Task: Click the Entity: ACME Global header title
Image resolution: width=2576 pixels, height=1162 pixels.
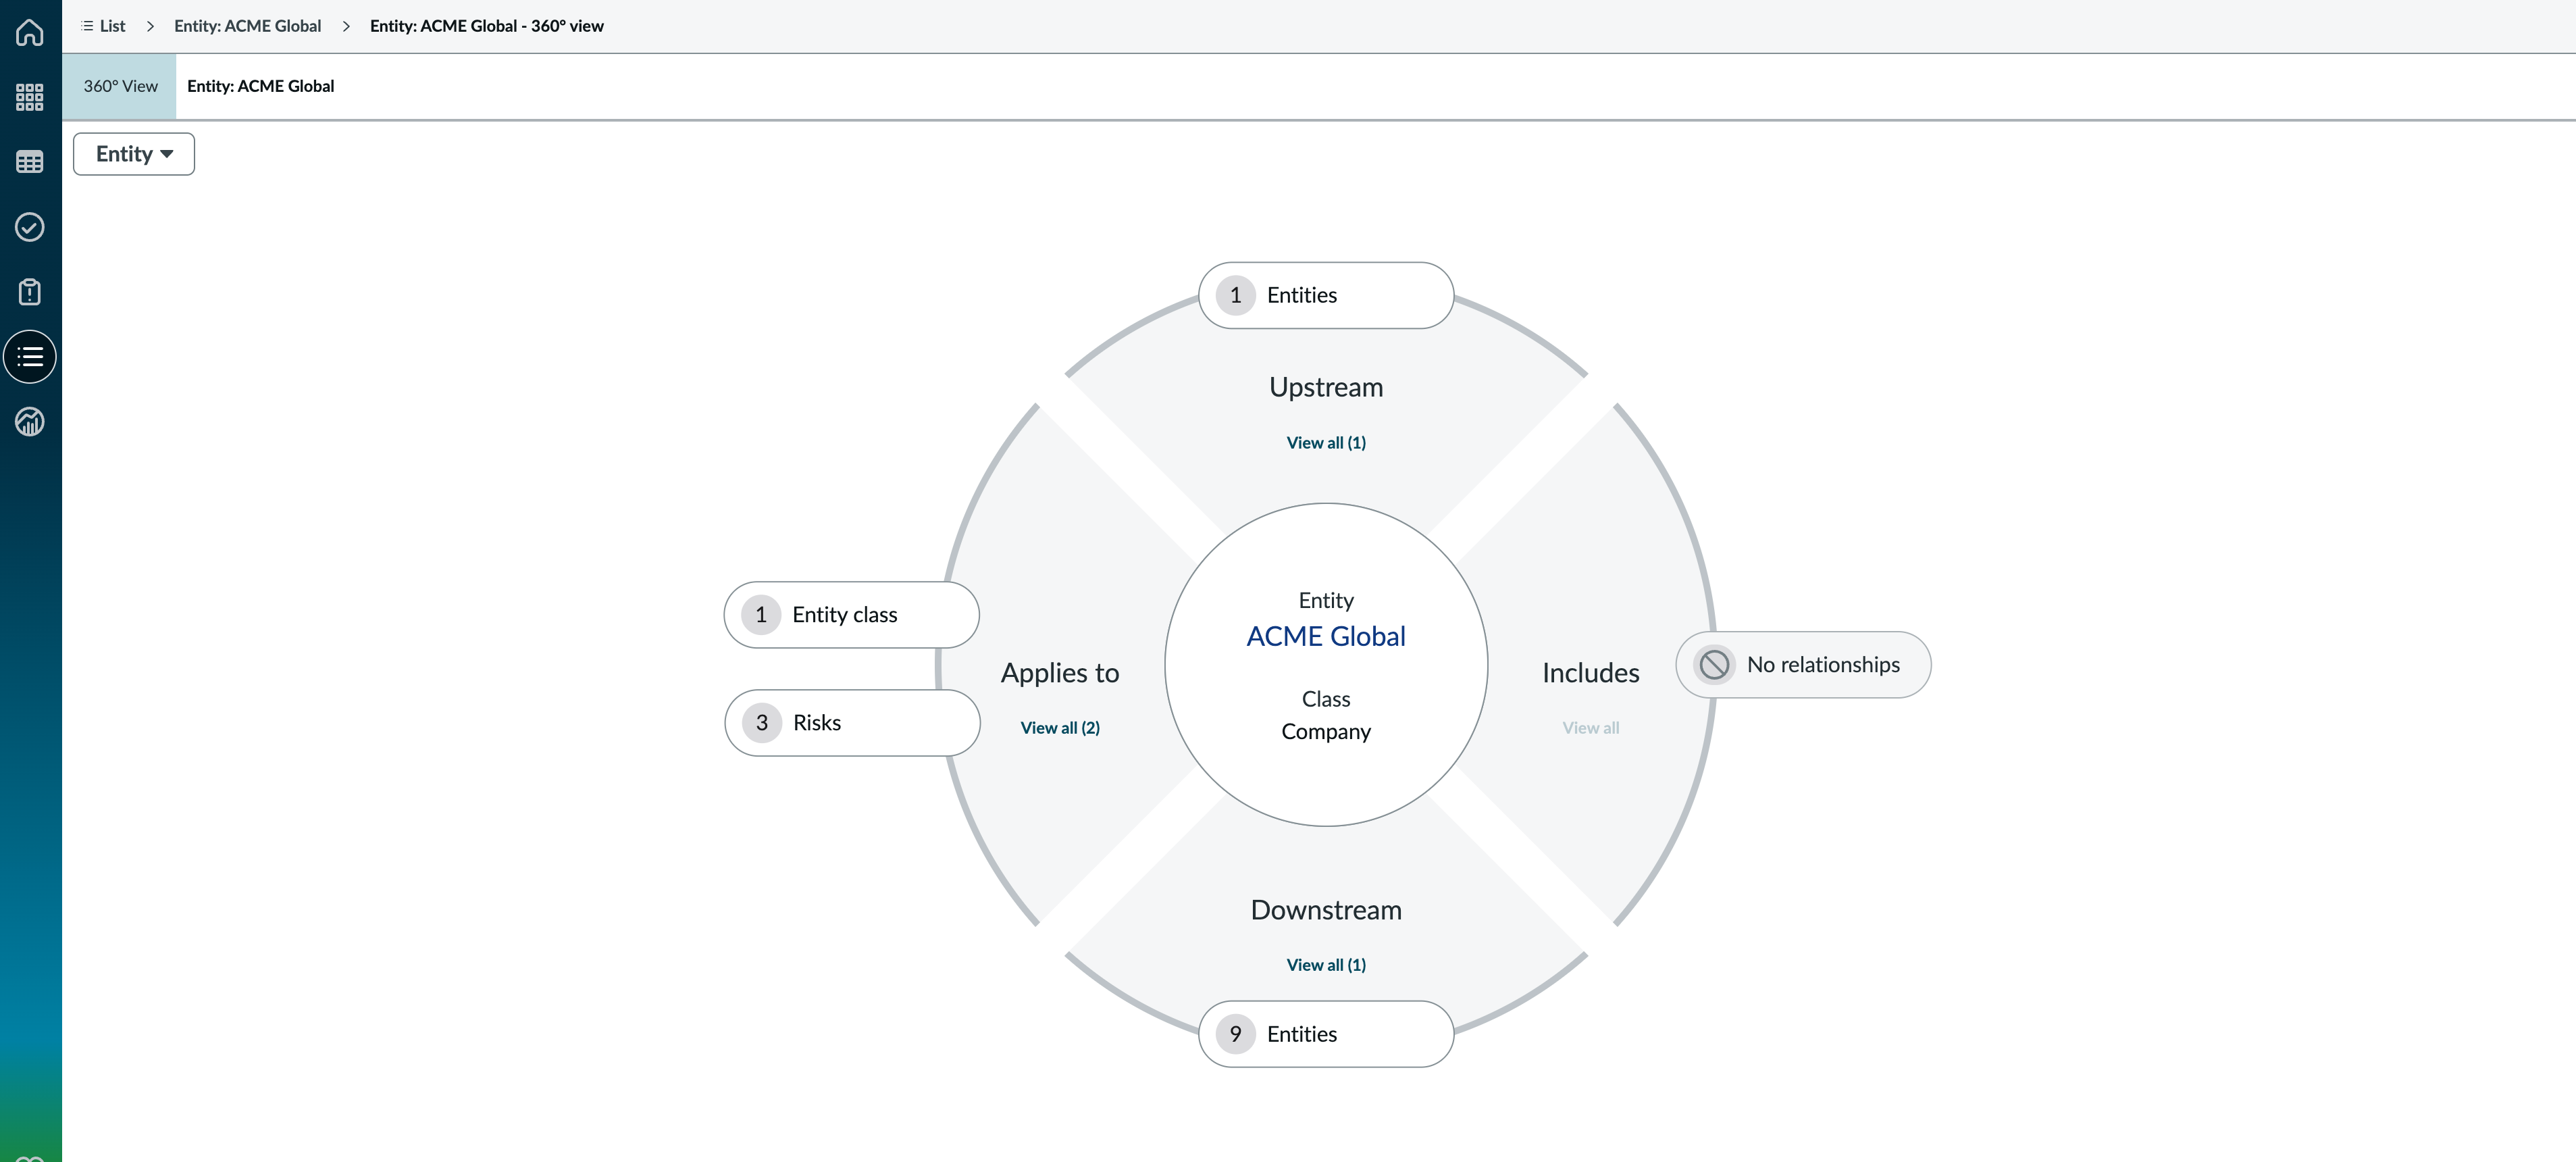Action: 261,86
